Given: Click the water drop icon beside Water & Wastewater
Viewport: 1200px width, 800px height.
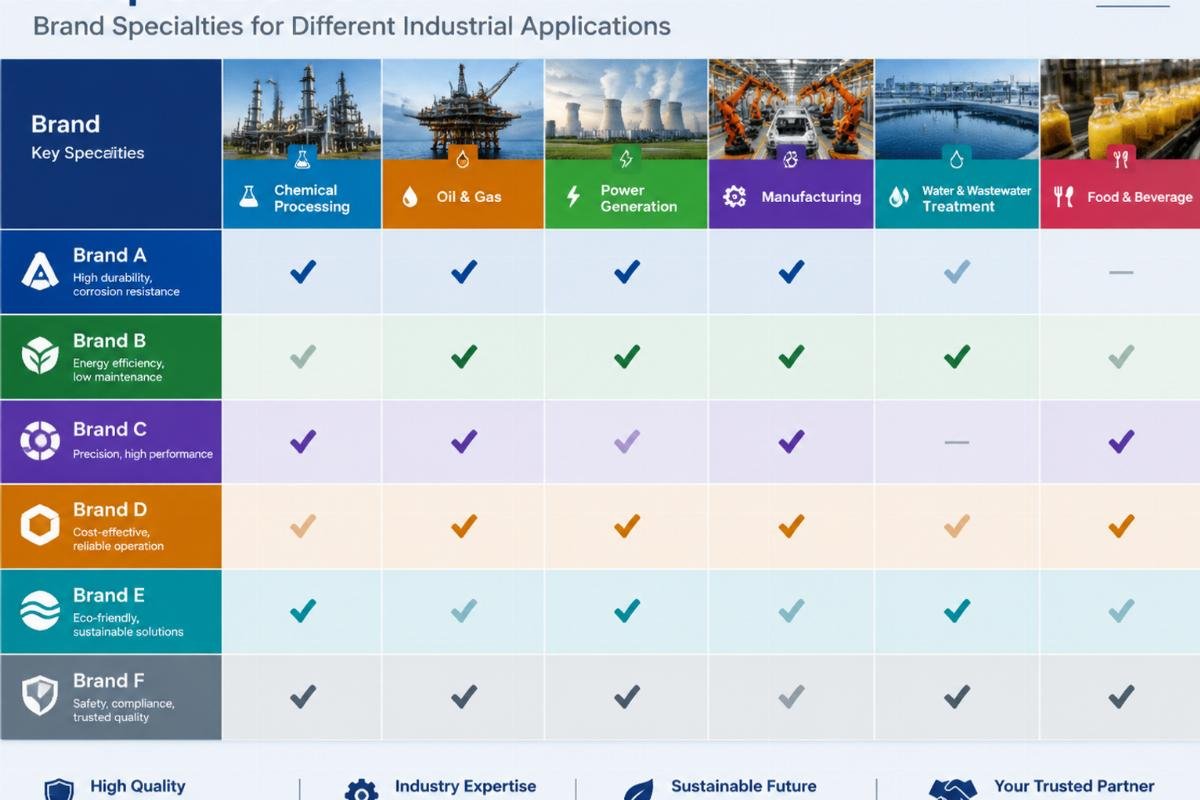Looking at the screenshot, I should (x=898, y=197).
